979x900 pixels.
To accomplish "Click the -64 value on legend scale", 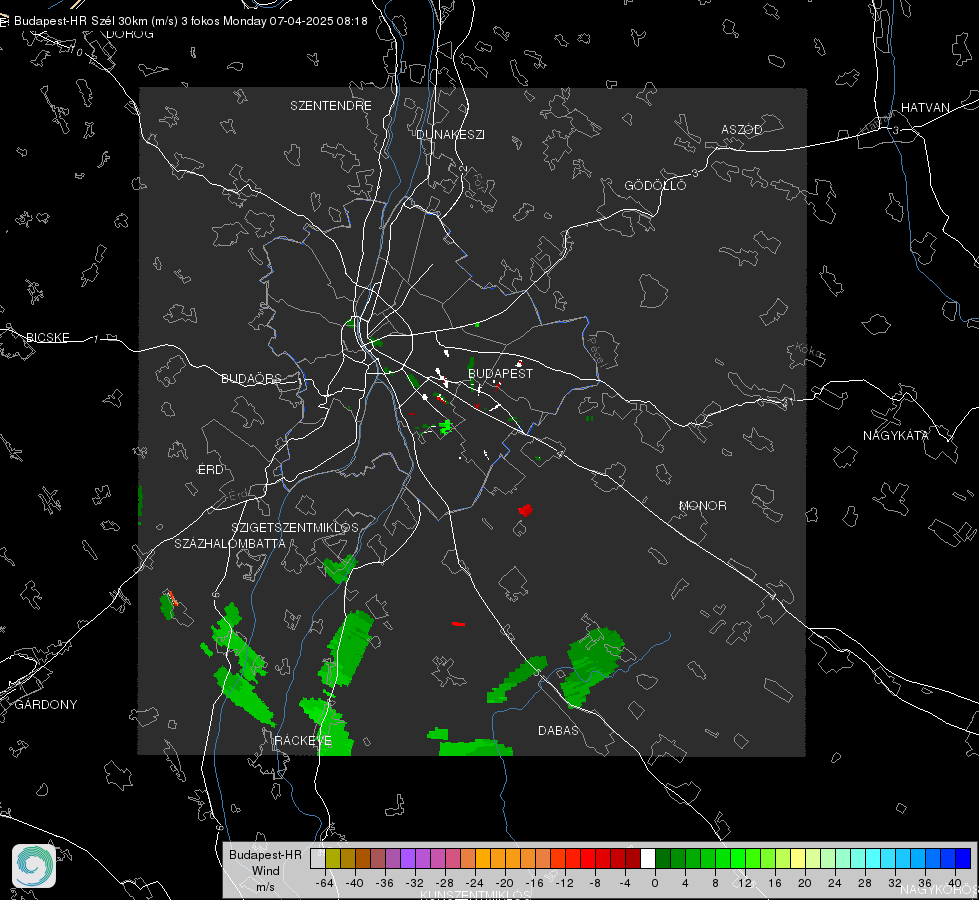I will point(324,883).
